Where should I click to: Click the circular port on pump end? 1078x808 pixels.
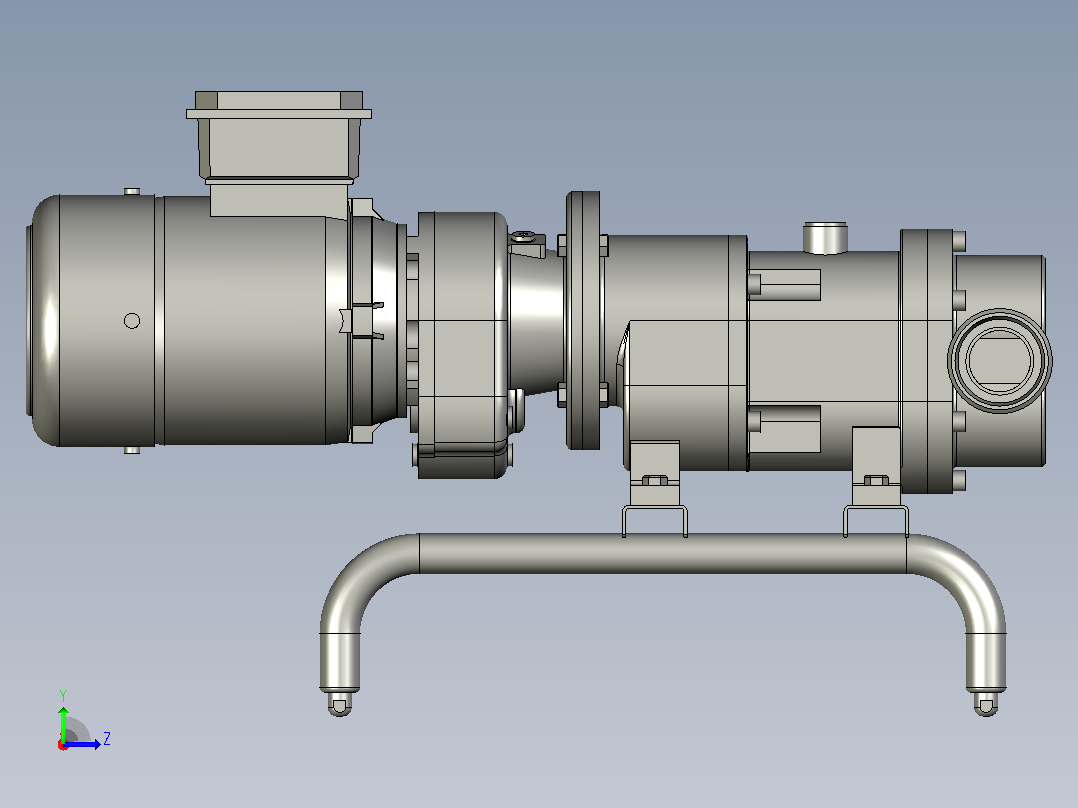(1000, 361)
